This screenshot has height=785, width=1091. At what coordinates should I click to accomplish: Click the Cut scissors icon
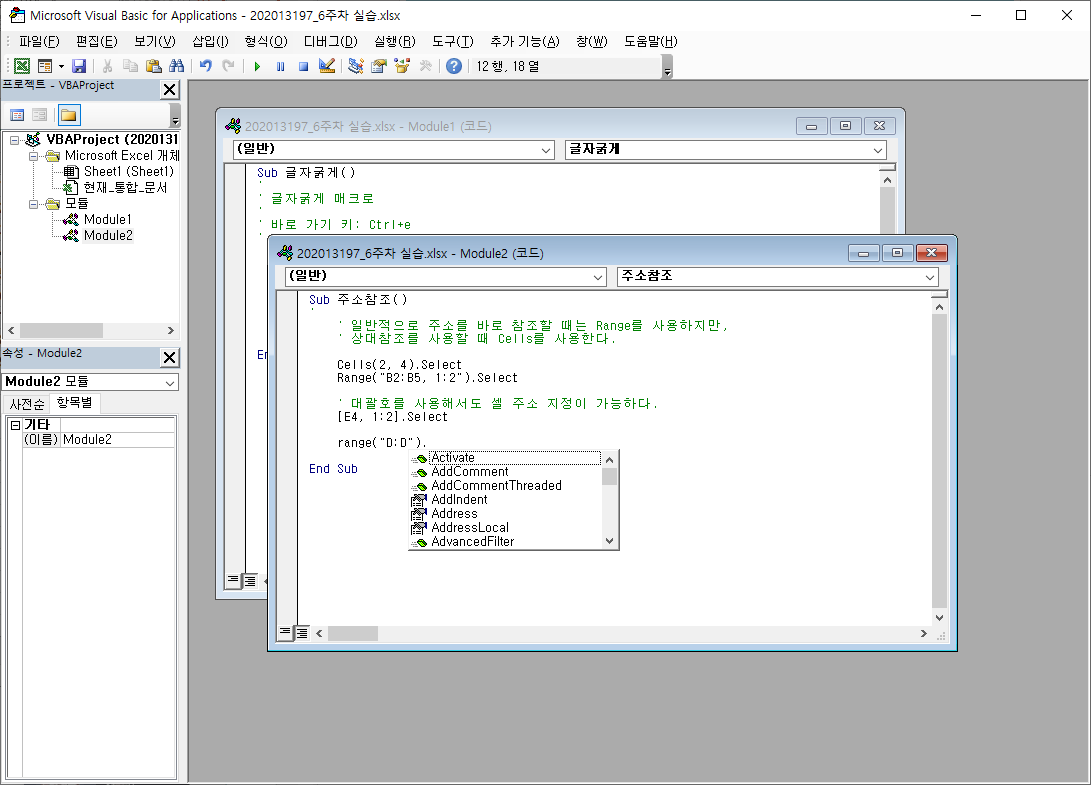[x=107, y=66]
